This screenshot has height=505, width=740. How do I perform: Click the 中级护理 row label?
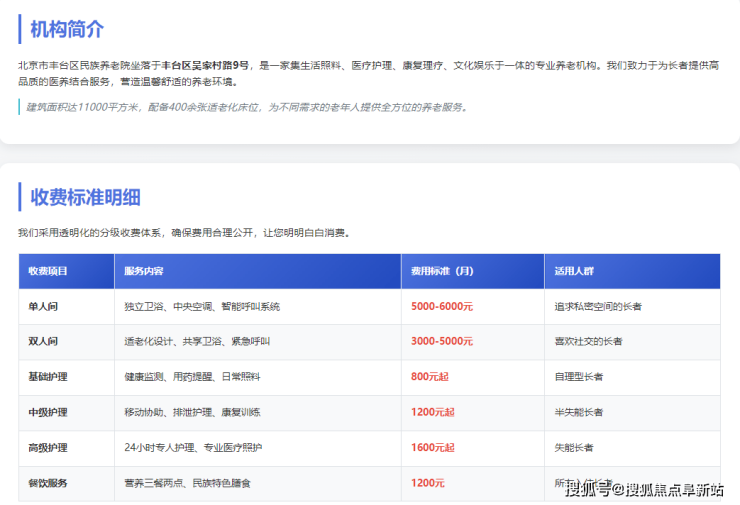48,412
